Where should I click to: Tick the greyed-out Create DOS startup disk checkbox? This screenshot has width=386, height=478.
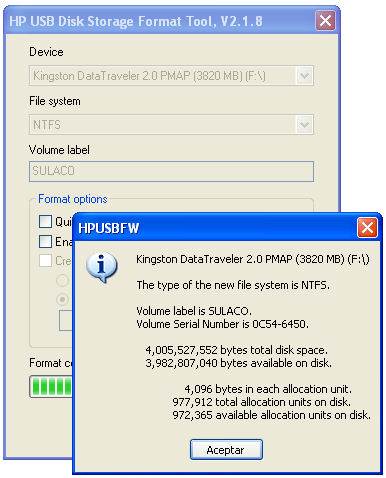(x=45, y=261)
